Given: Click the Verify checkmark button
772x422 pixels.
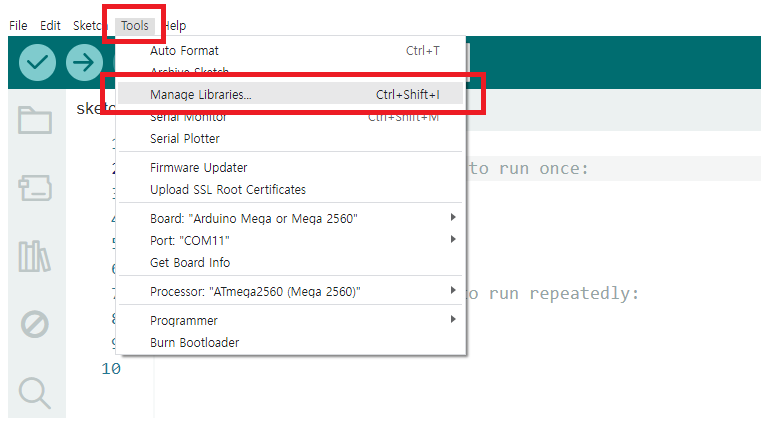Looking at the screenshot, I should click(37, 63).
